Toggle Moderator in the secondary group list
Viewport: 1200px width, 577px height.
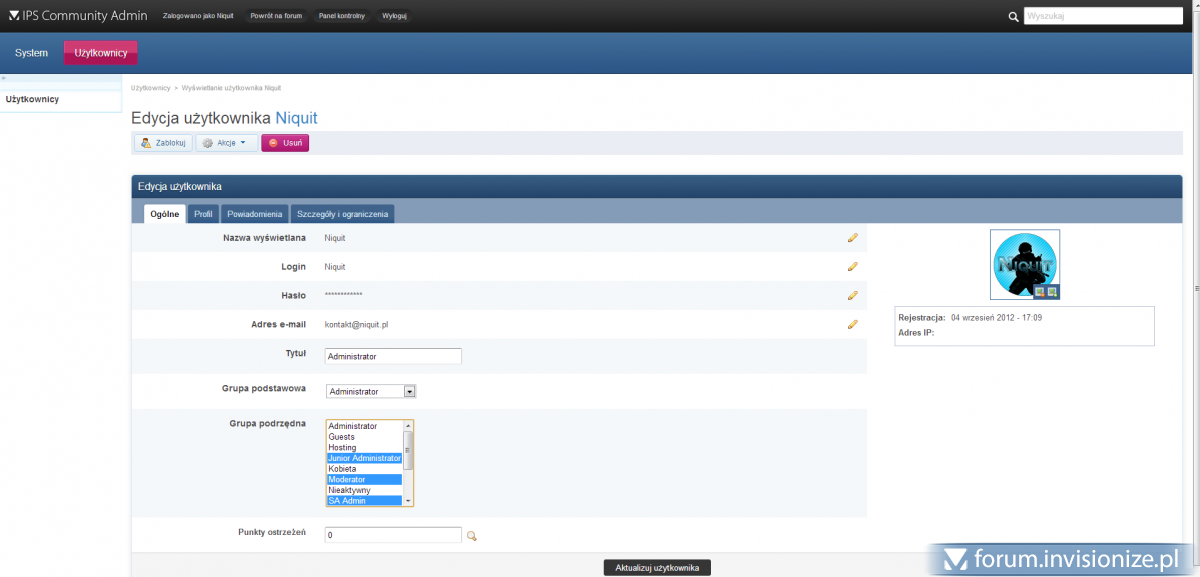(364, 480)
